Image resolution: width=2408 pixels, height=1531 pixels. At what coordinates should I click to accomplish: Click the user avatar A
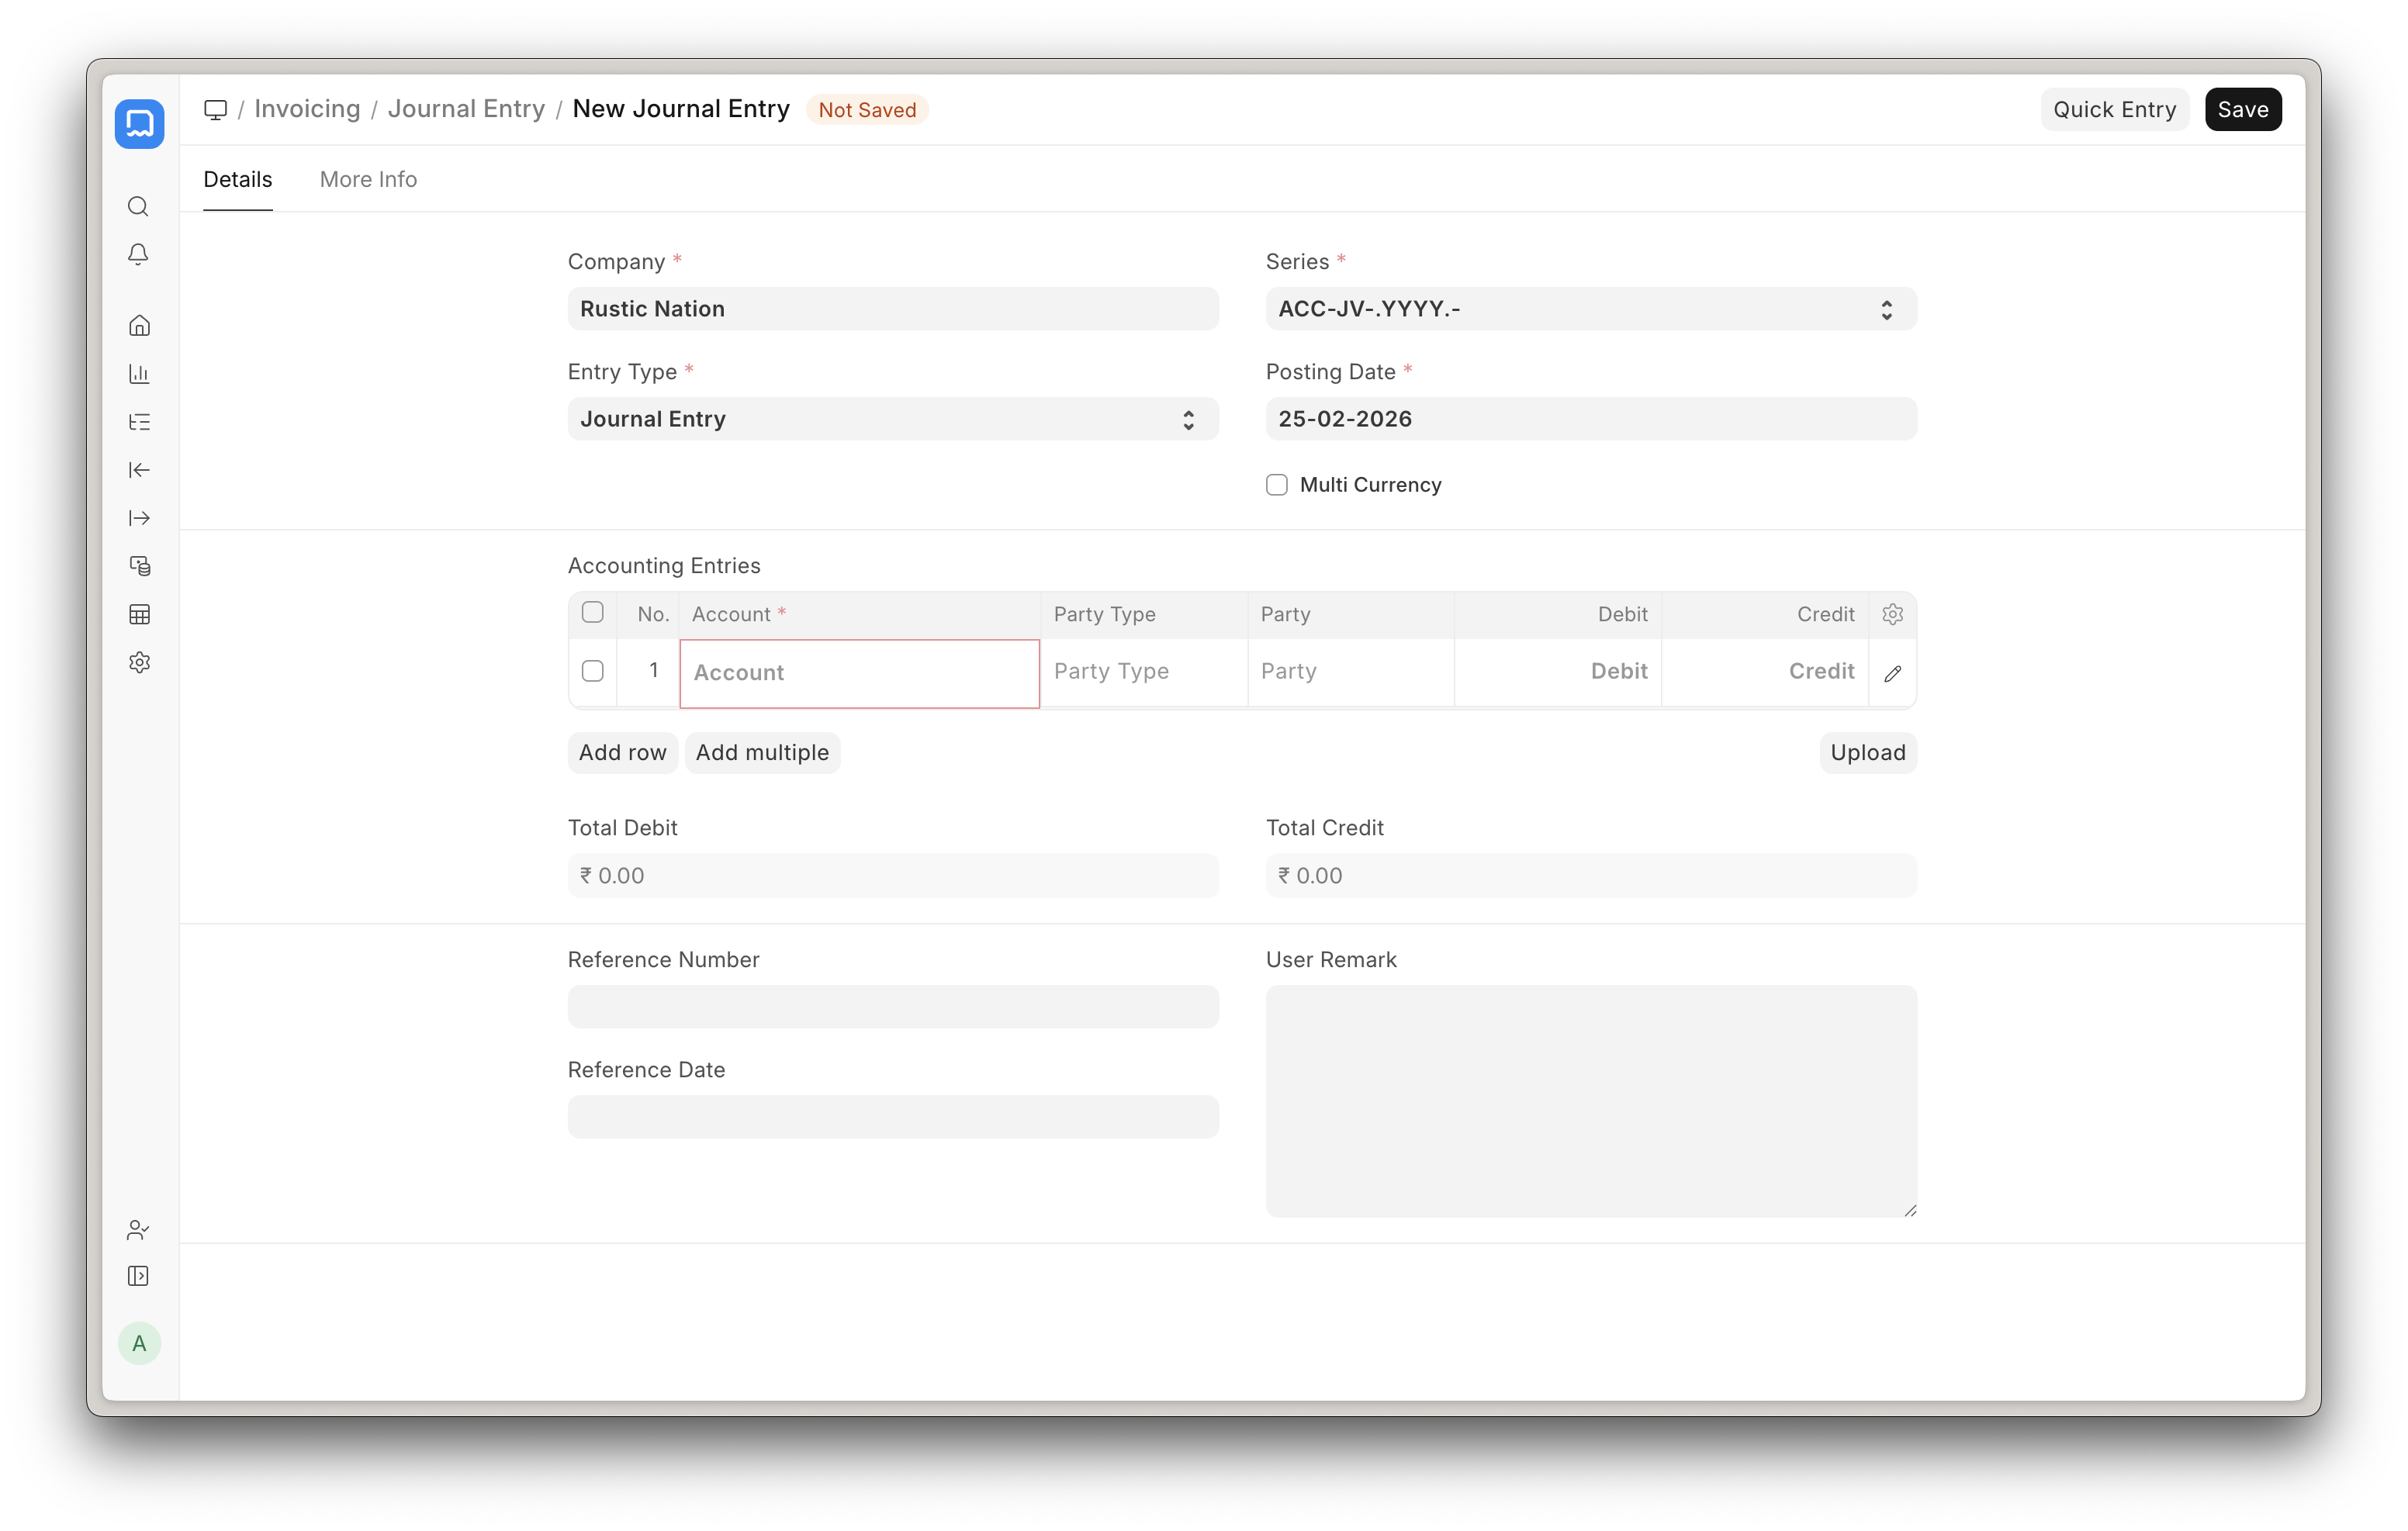139,1343
